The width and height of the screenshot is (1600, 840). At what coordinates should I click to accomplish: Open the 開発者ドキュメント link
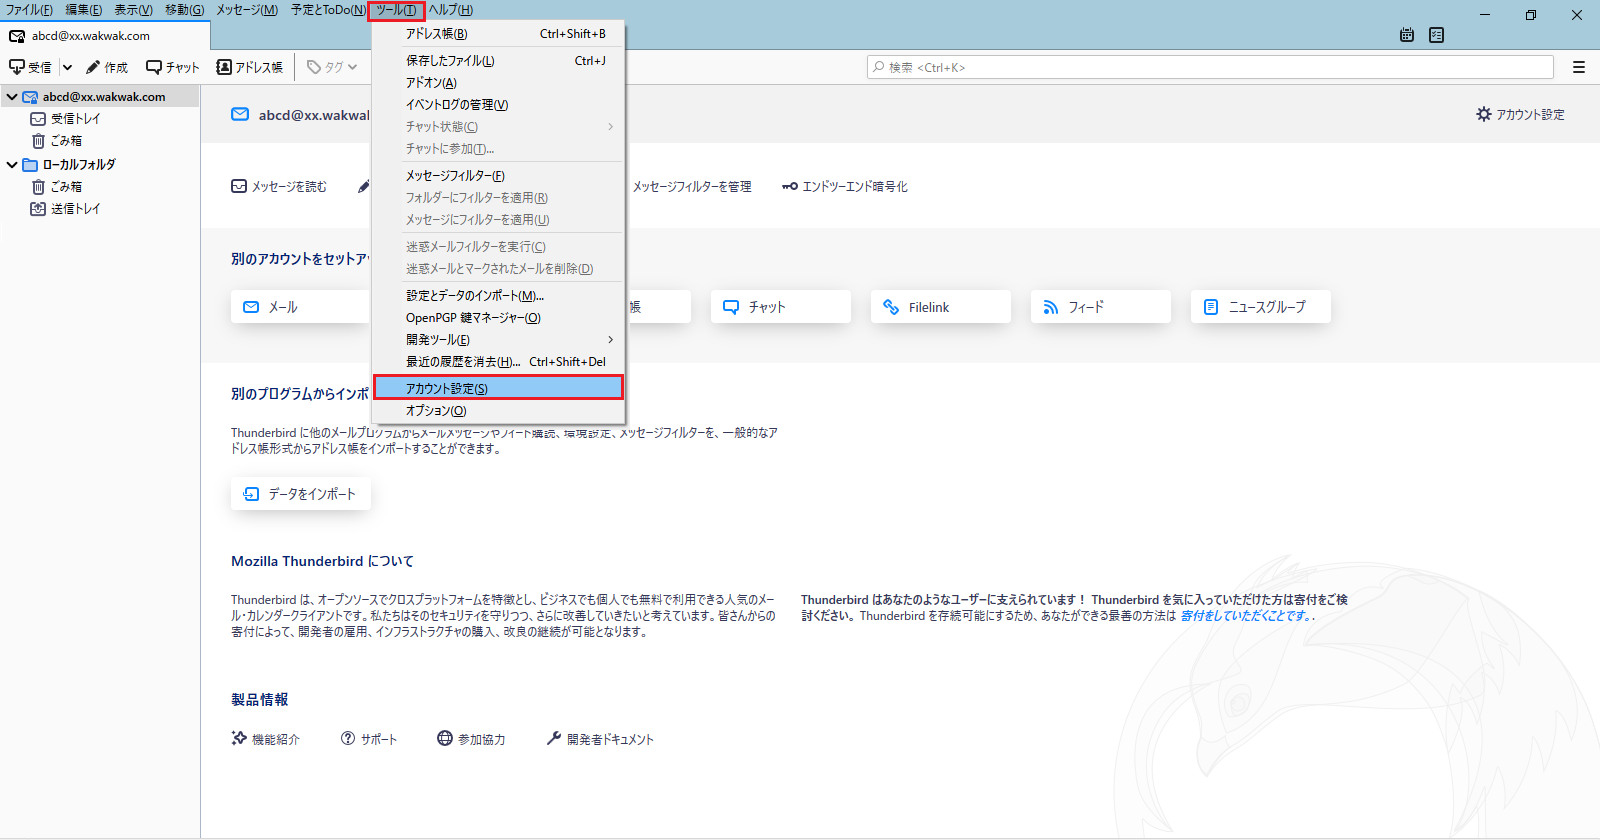pyautogui.click(x=600, y=739)
